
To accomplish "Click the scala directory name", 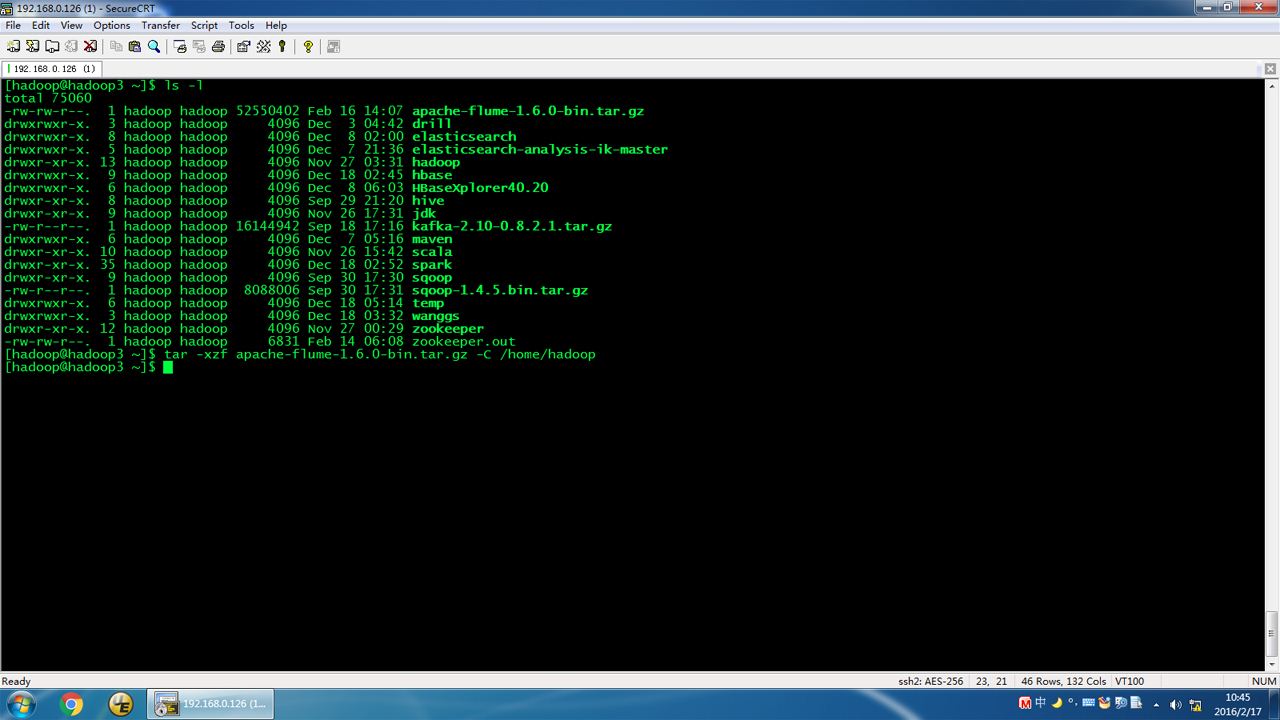I will pos(432,252).
